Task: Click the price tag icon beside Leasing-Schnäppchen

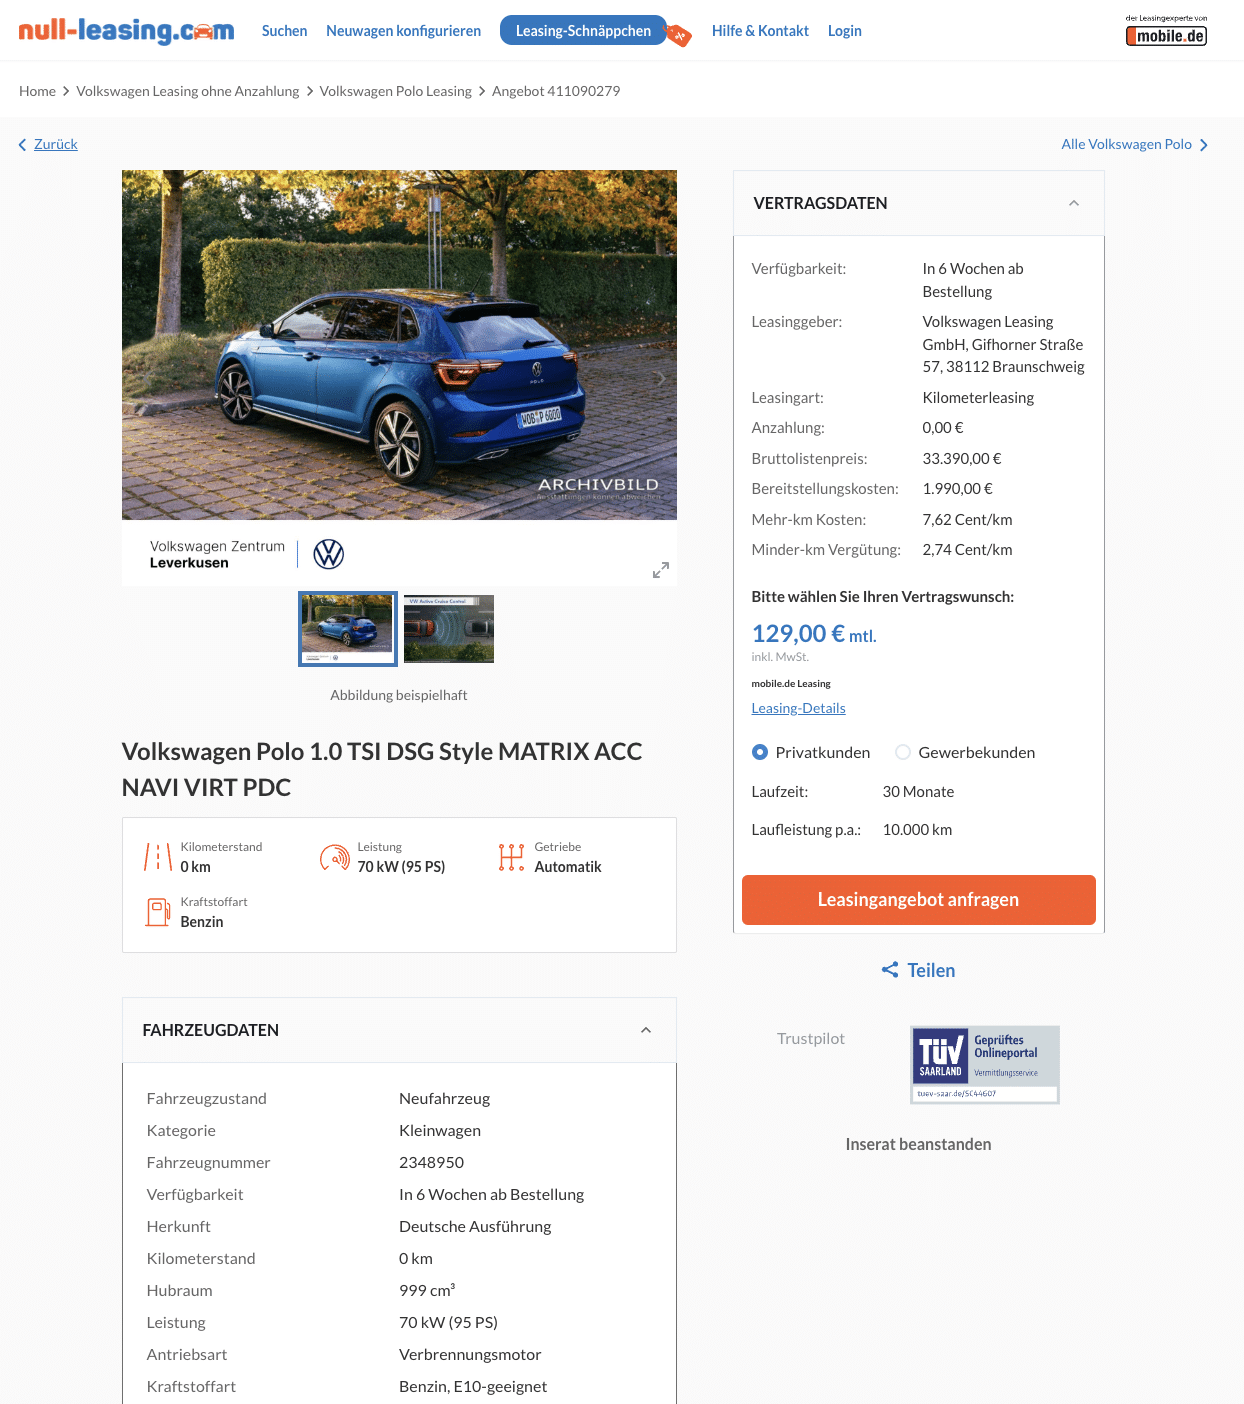Action: point(679,36)
